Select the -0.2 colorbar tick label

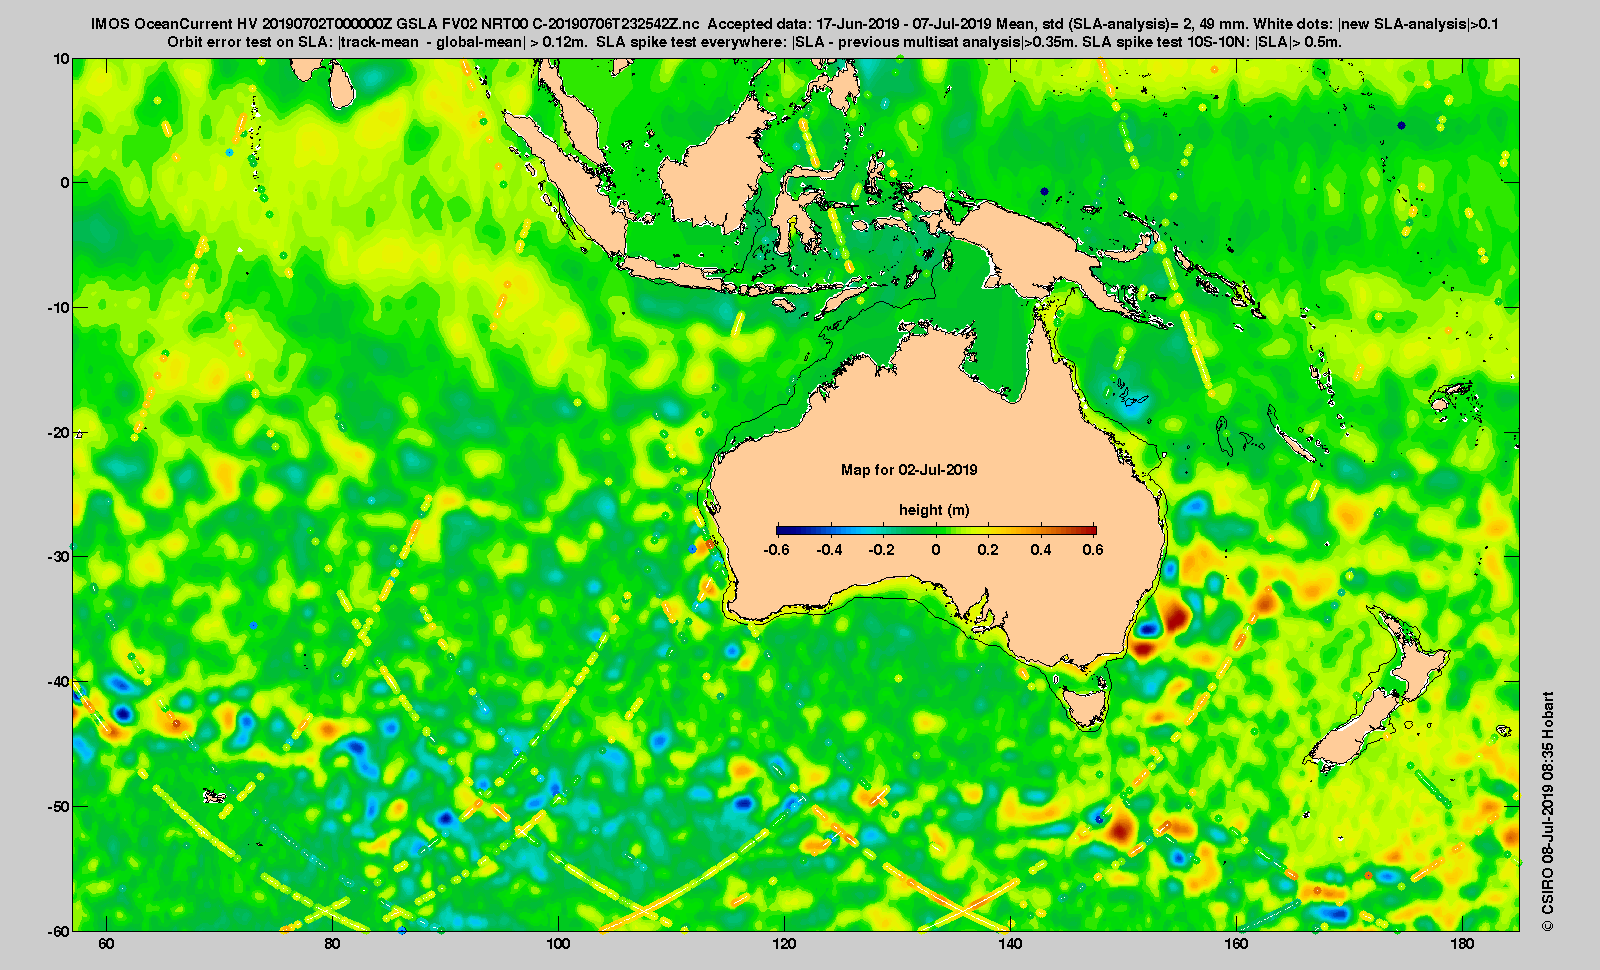(882, 550)
